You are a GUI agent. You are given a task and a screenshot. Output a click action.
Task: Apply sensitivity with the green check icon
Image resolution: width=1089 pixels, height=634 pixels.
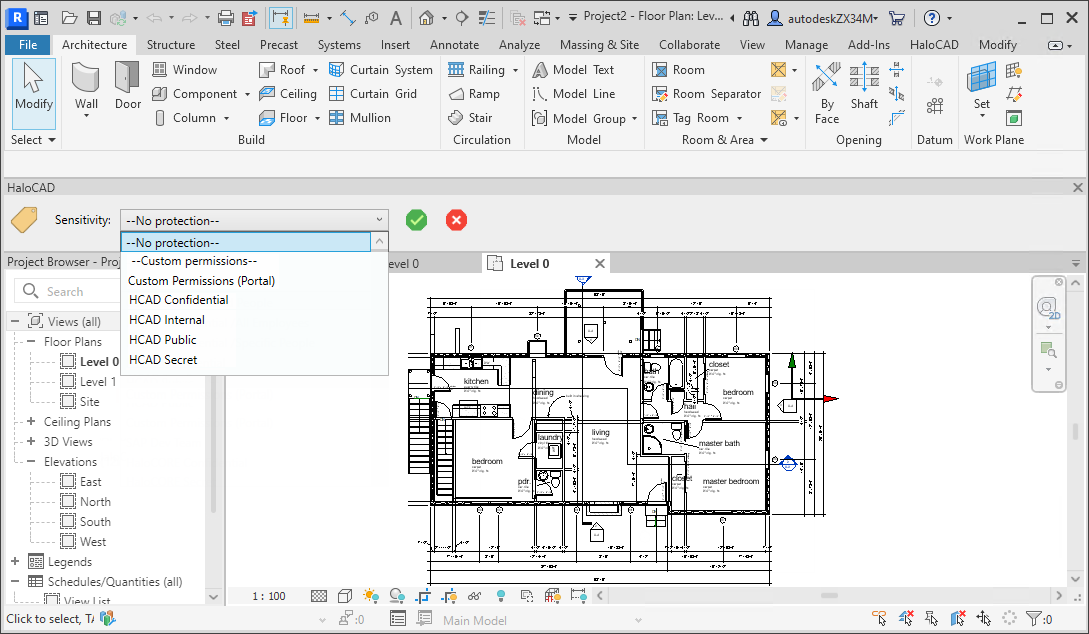(x=417, y=220)
